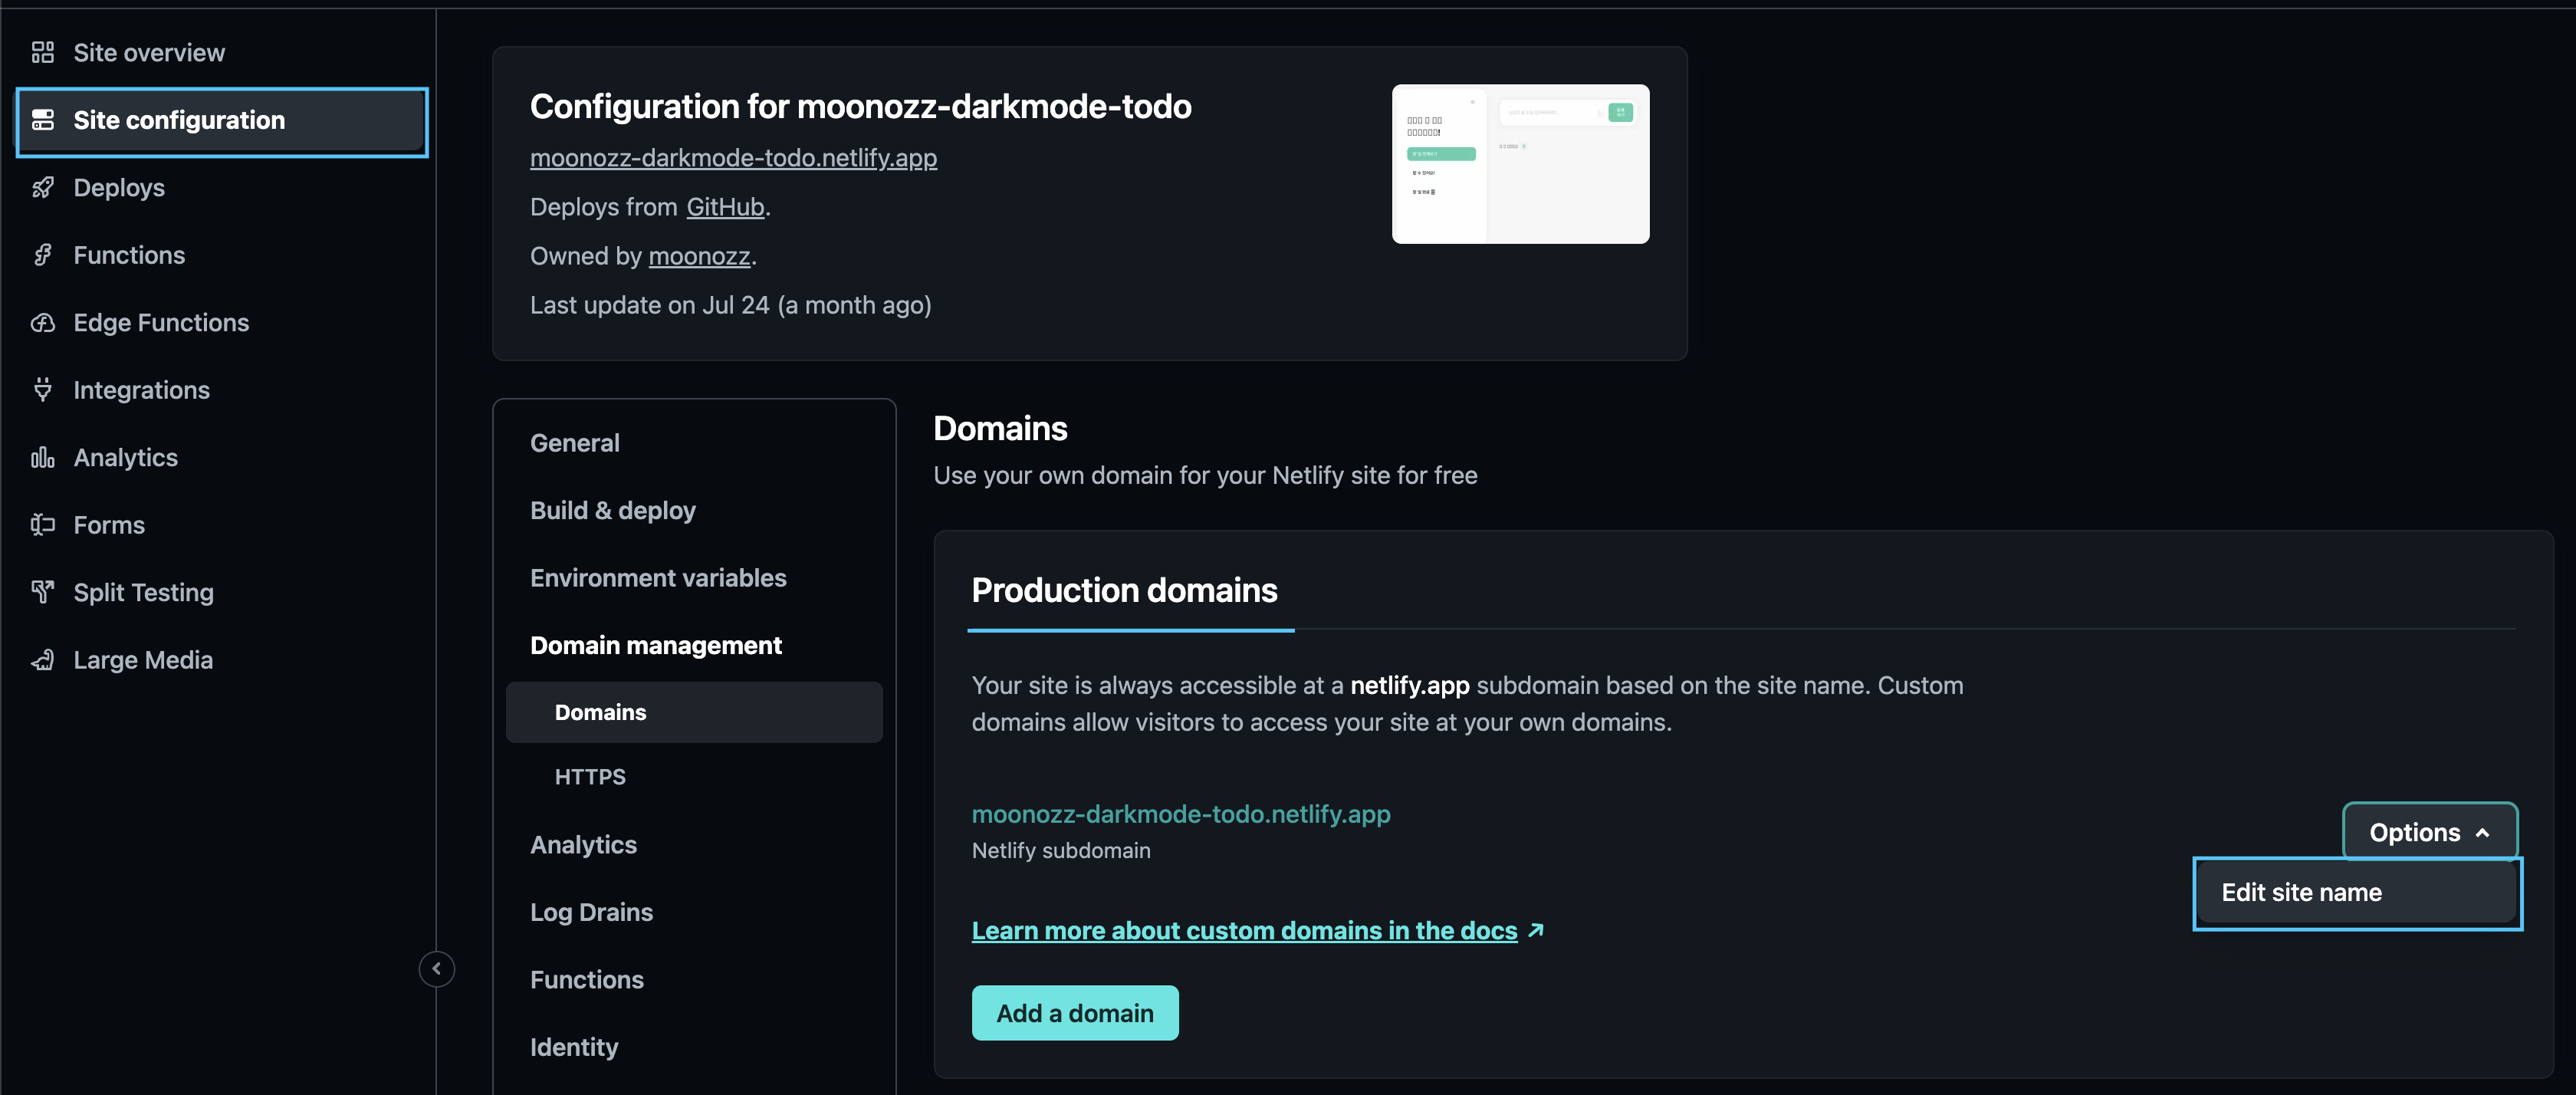2576x1095 pixels.
Task: Click the Domains heading
Action: 1000,428
